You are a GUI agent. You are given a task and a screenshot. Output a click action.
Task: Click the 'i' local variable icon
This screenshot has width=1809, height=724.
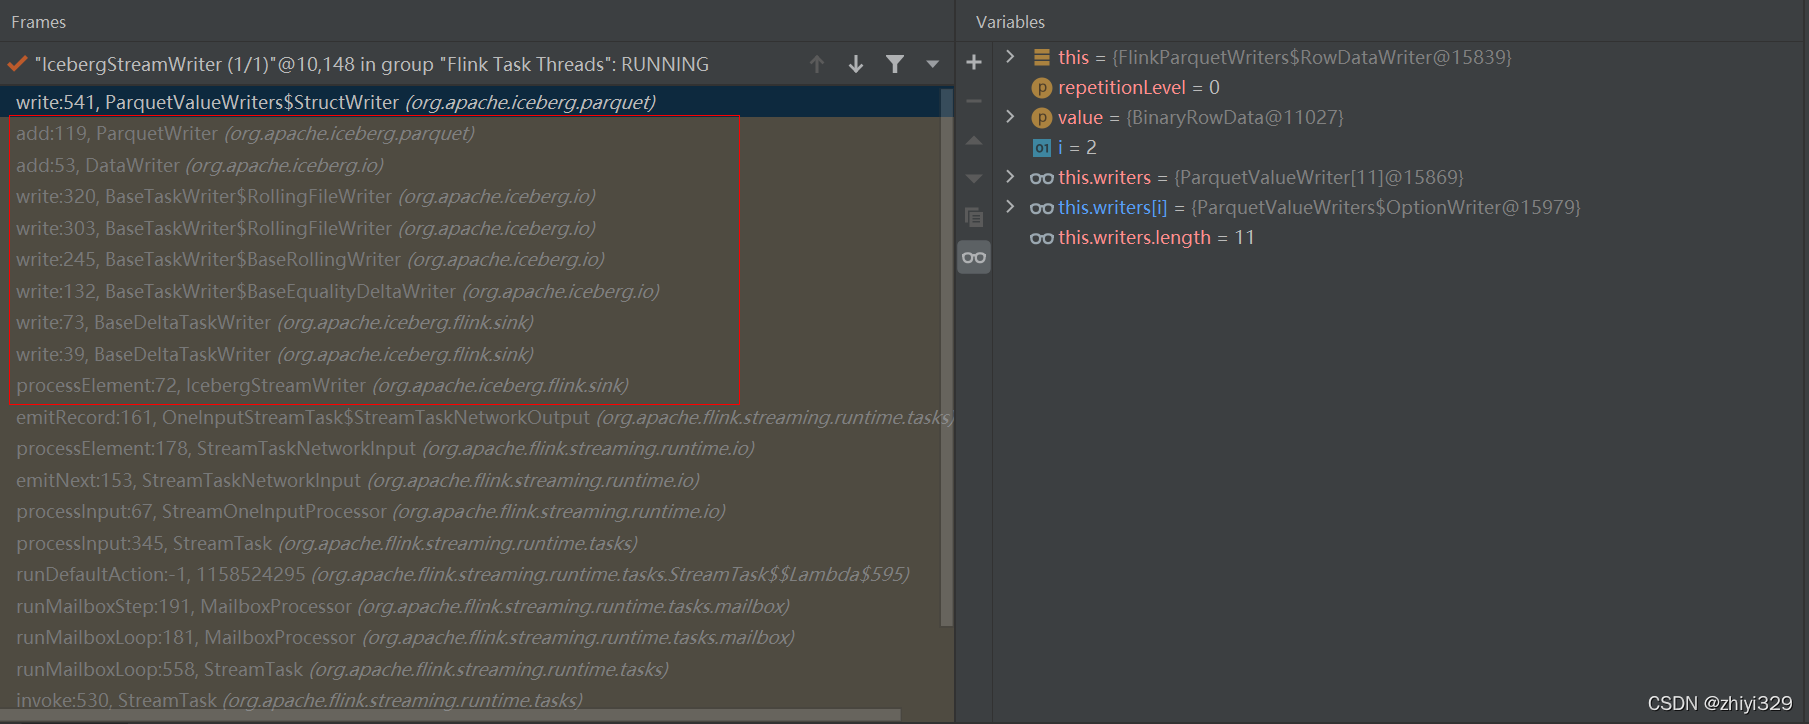1042,148
